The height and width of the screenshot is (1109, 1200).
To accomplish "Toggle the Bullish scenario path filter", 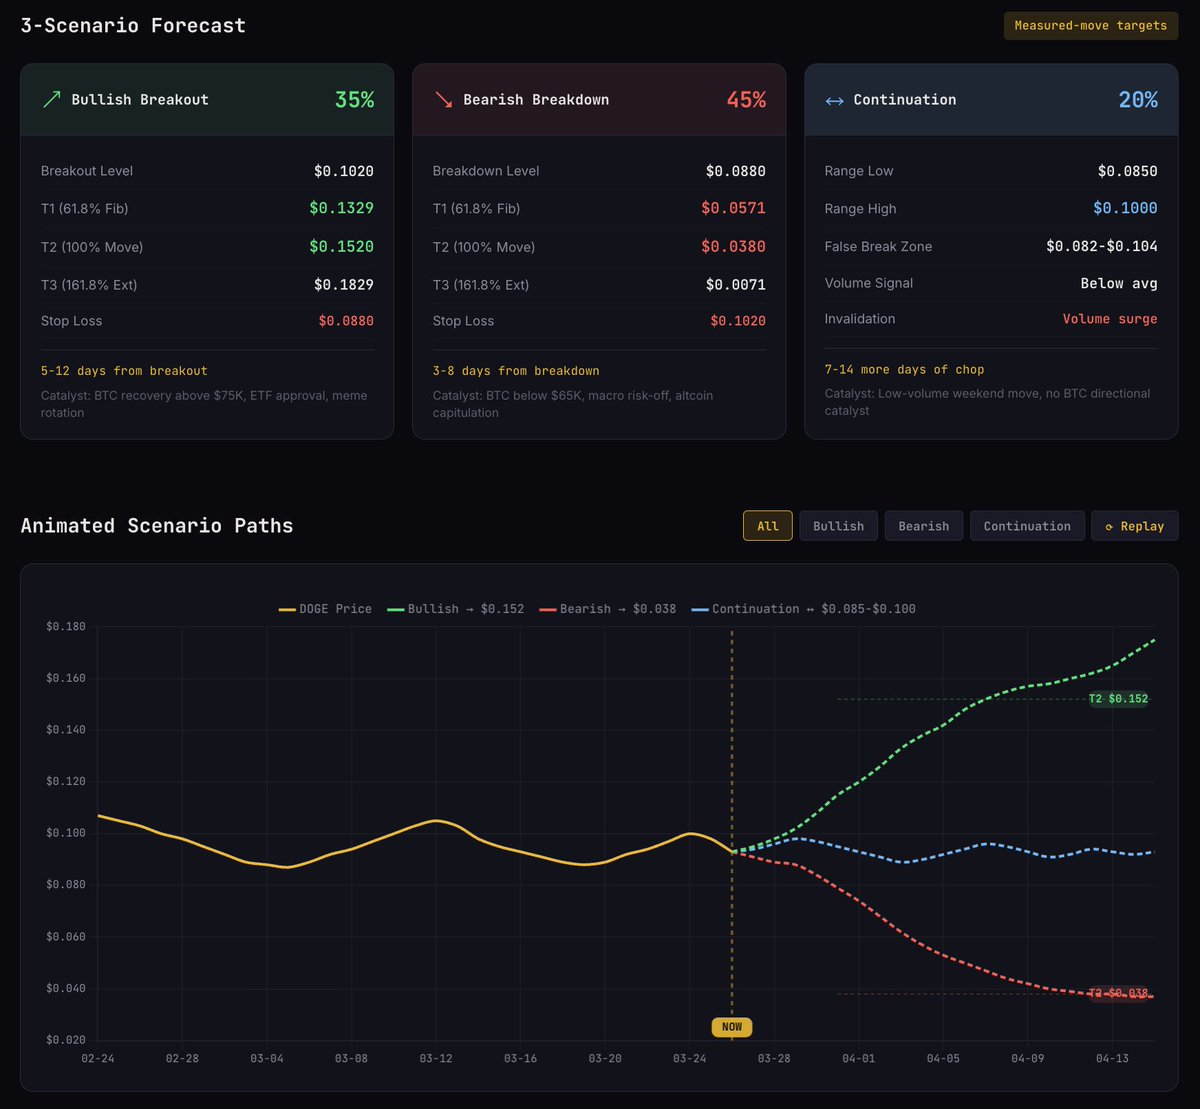I will coord(838,525).
